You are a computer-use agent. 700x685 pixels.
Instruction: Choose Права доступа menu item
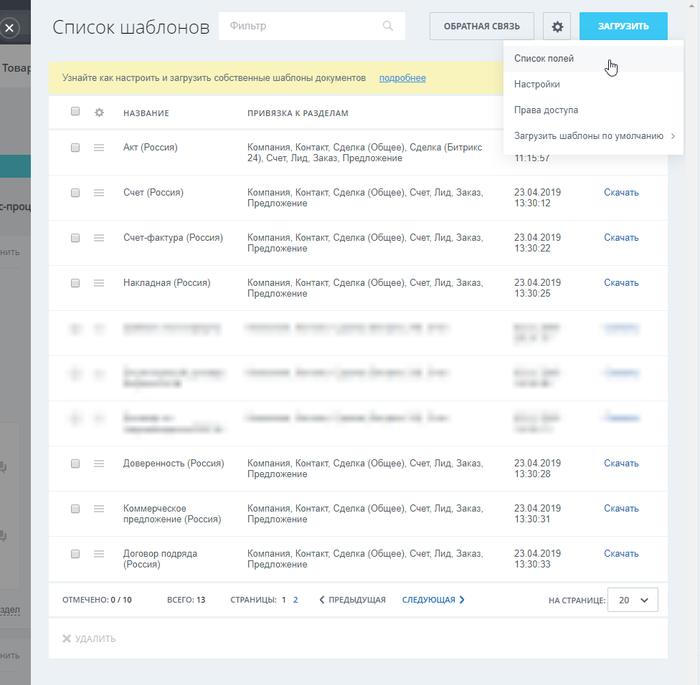(x=546, y=110)
